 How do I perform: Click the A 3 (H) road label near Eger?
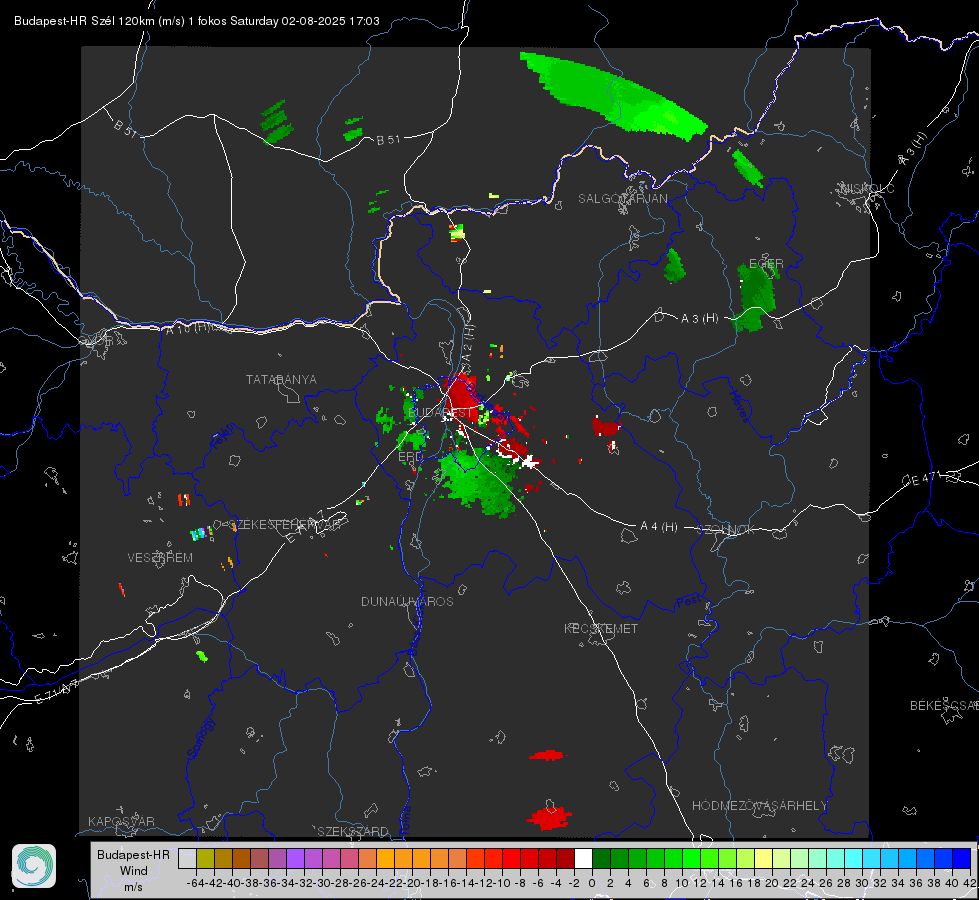(x=699, y=319)
